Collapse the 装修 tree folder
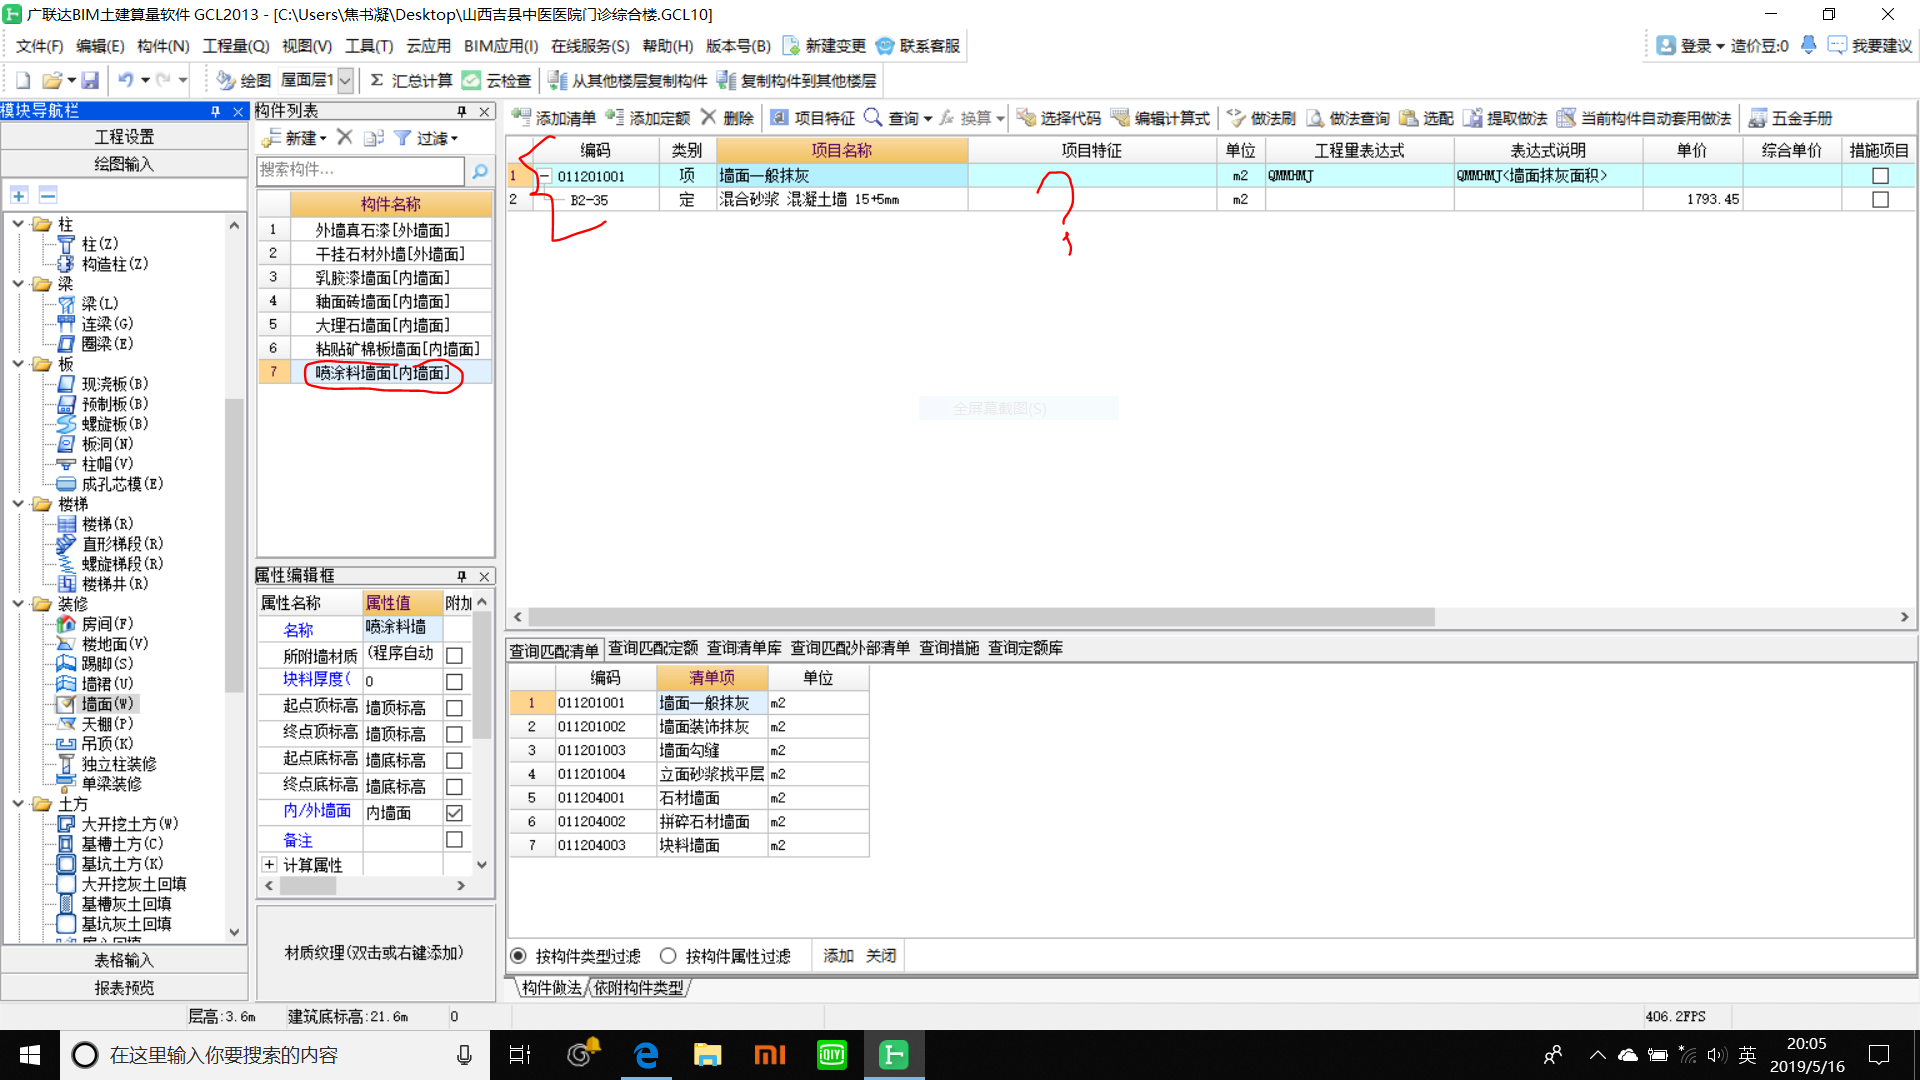The image size is (1920, 1080). tap(18, 604)
